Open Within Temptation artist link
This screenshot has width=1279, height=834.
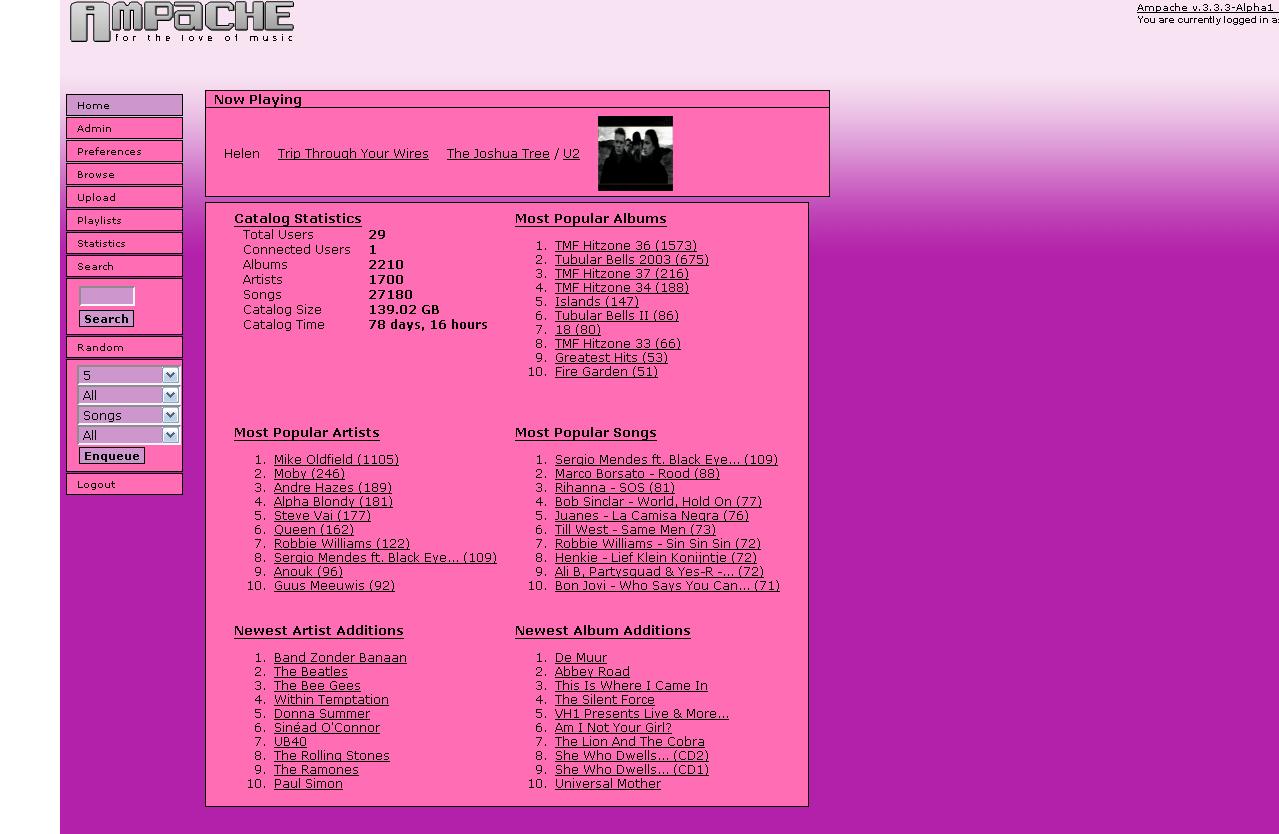point(331,700)
